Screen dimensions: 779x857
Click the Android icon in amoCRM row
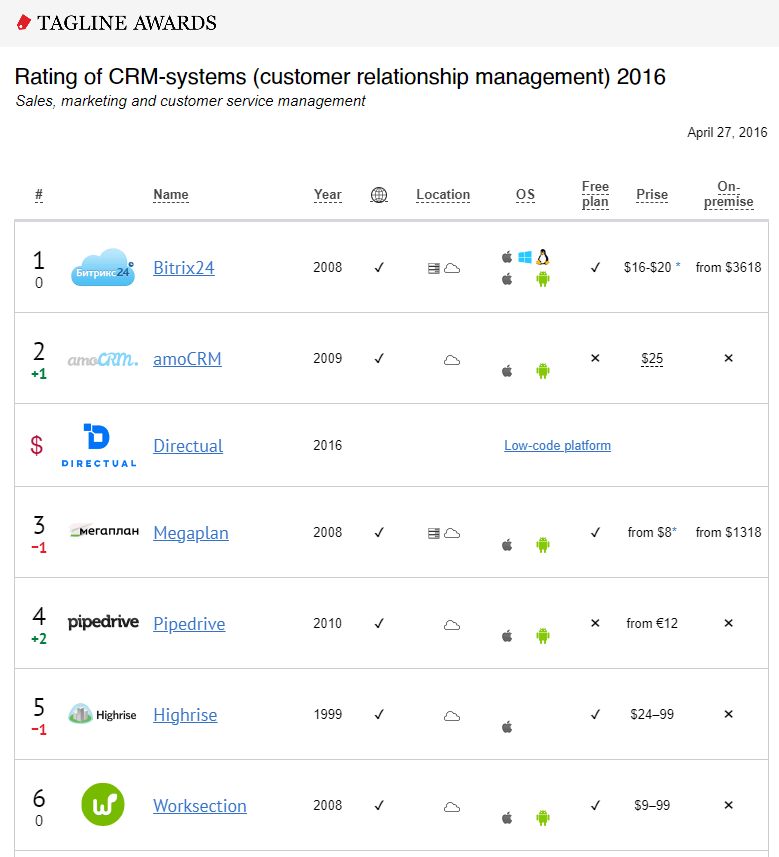[x=543, y=371]
